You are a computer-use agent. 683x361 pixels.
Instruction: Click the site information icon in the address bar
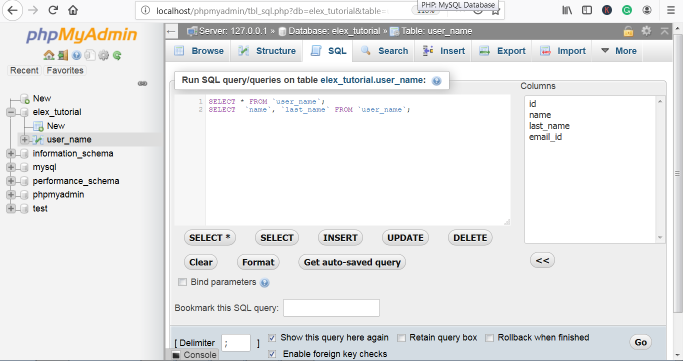pos(146,10)
